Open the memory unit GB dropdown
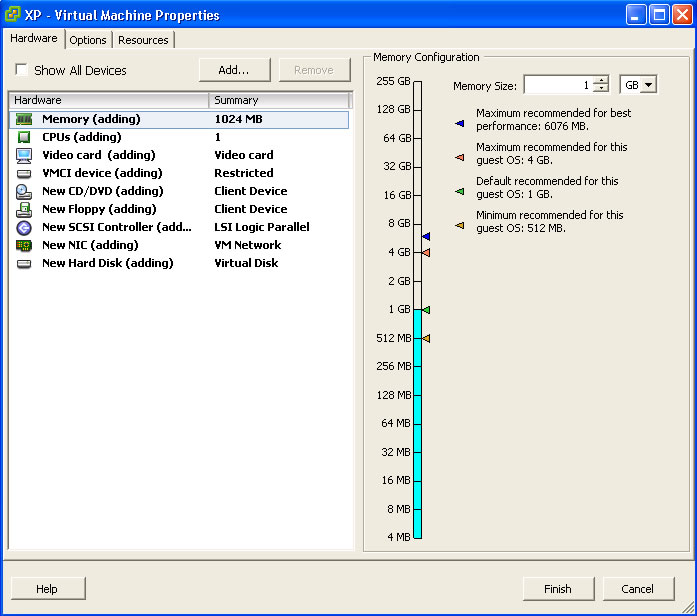 (649, 84)
